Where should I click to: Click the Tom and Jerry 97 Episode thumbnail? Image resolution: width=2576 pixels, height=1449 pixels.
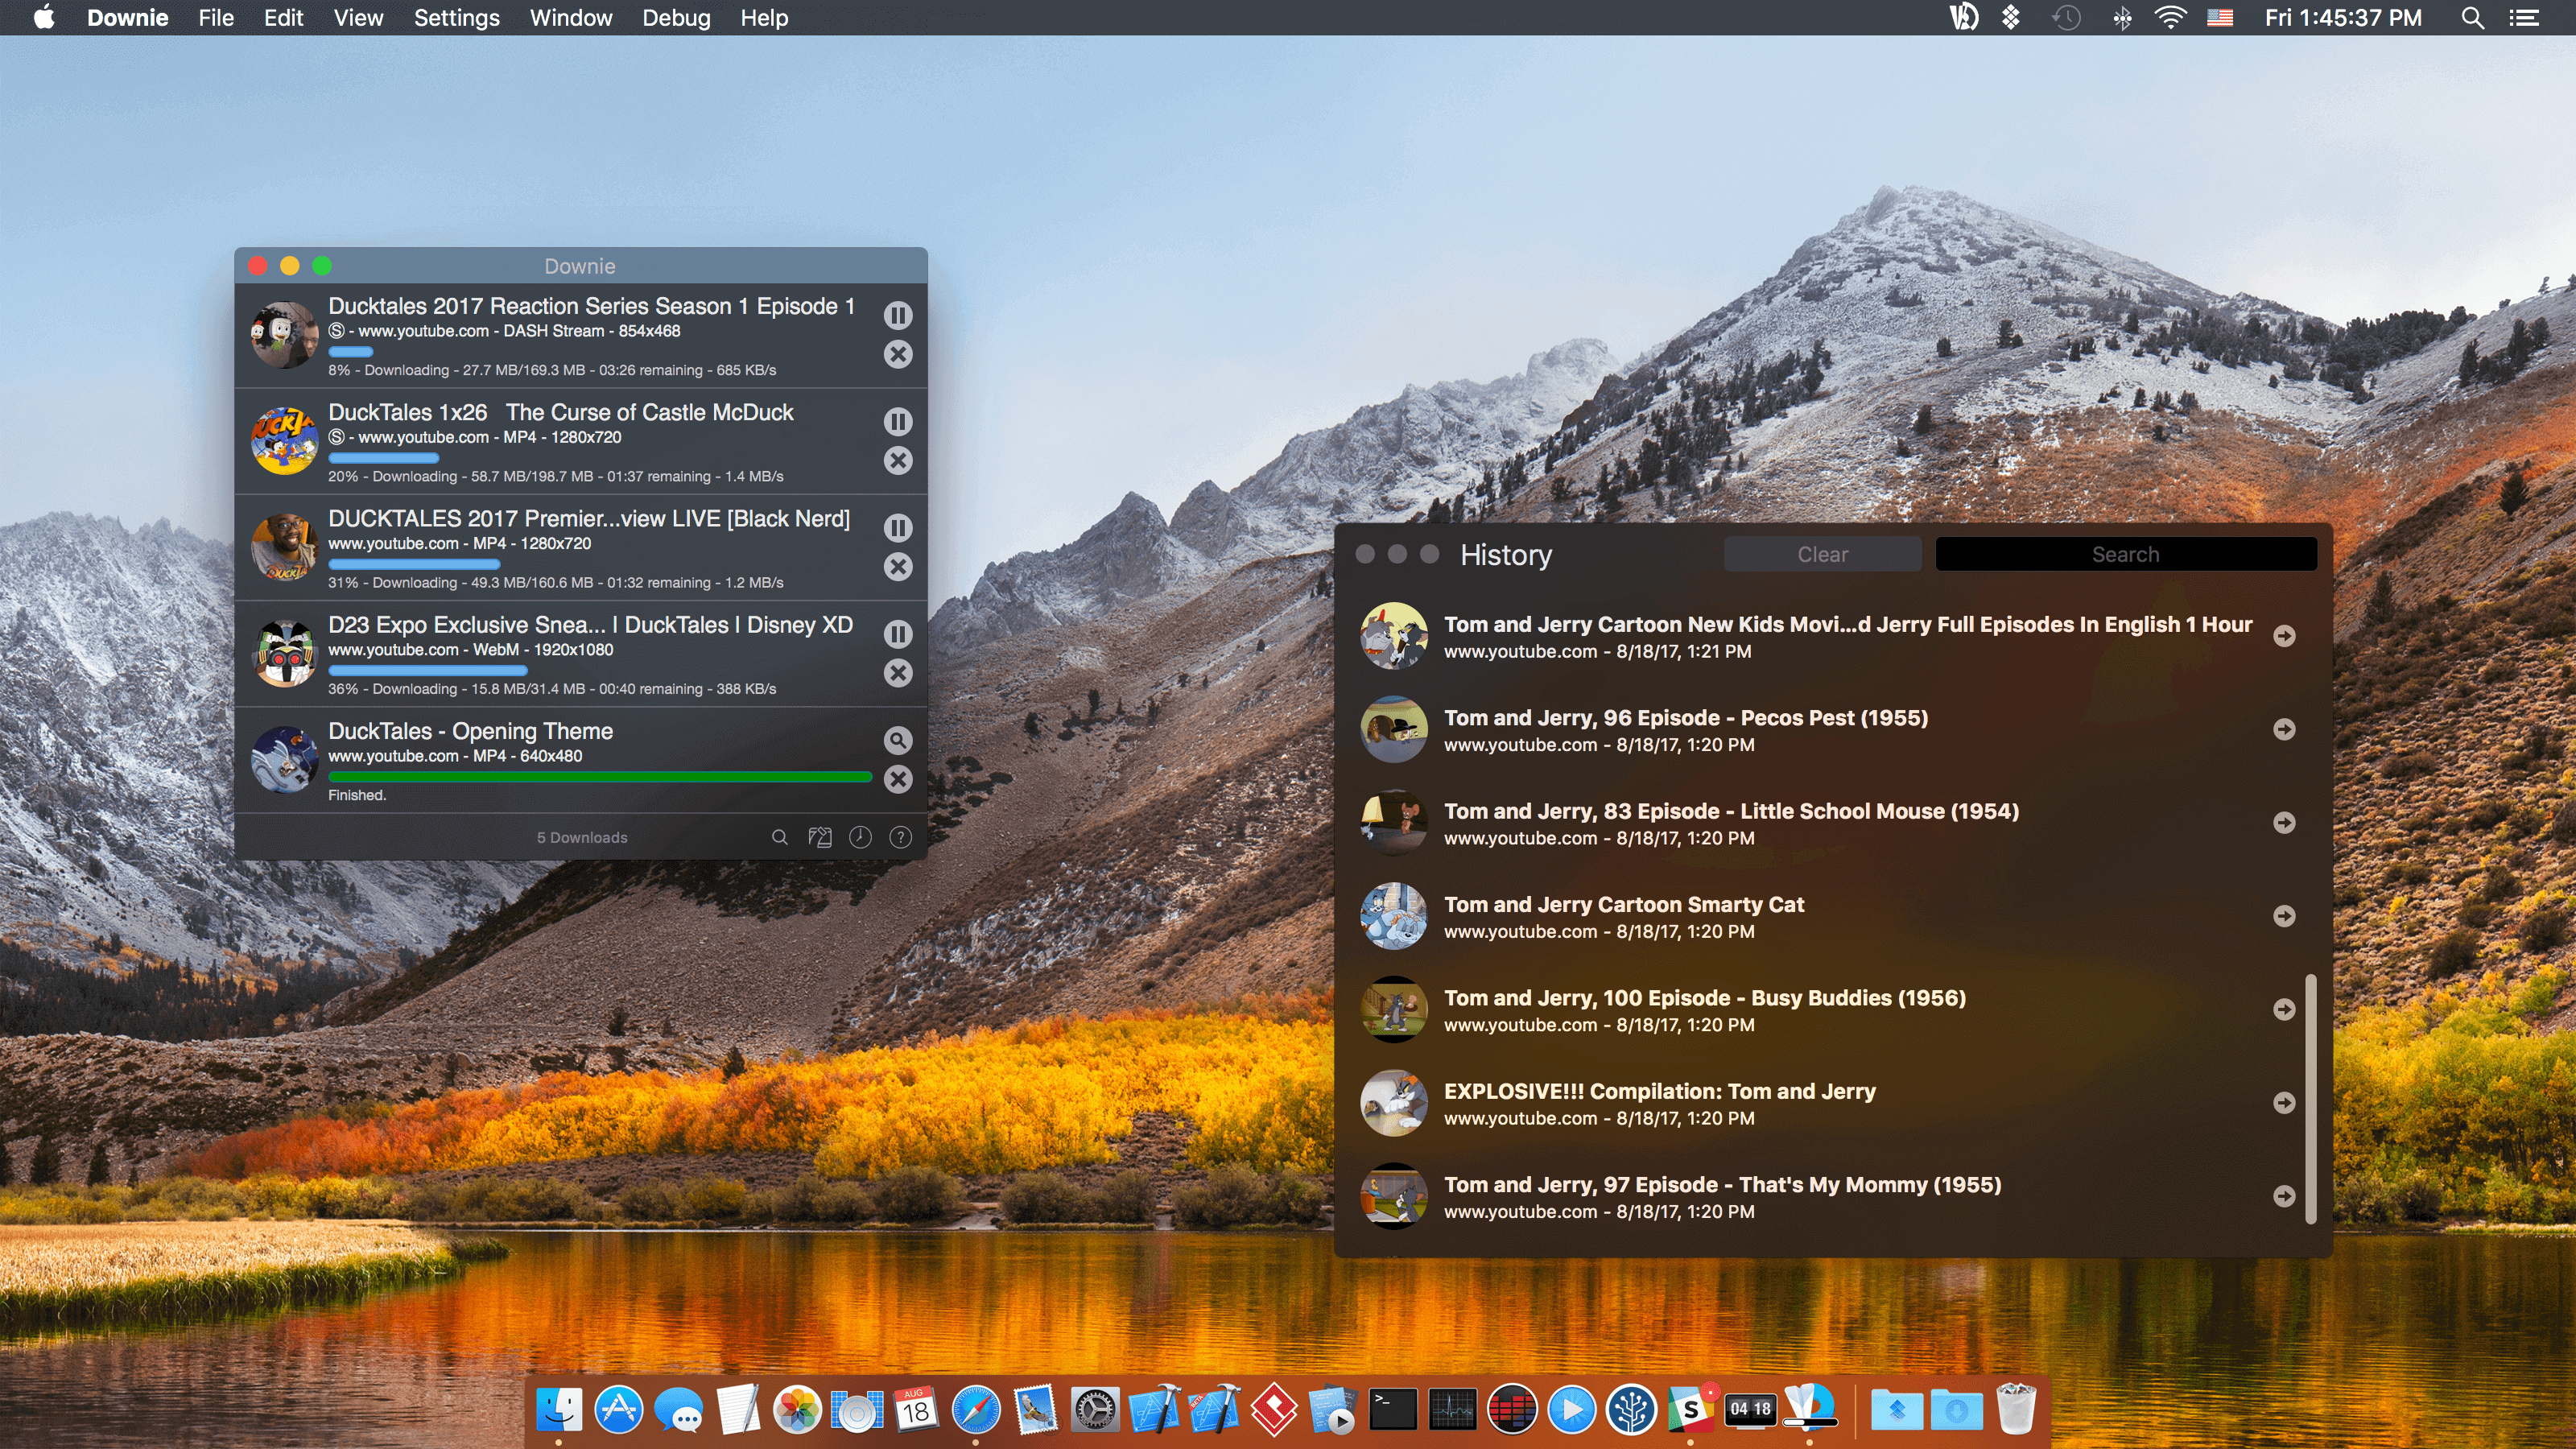[1393, 1196]
